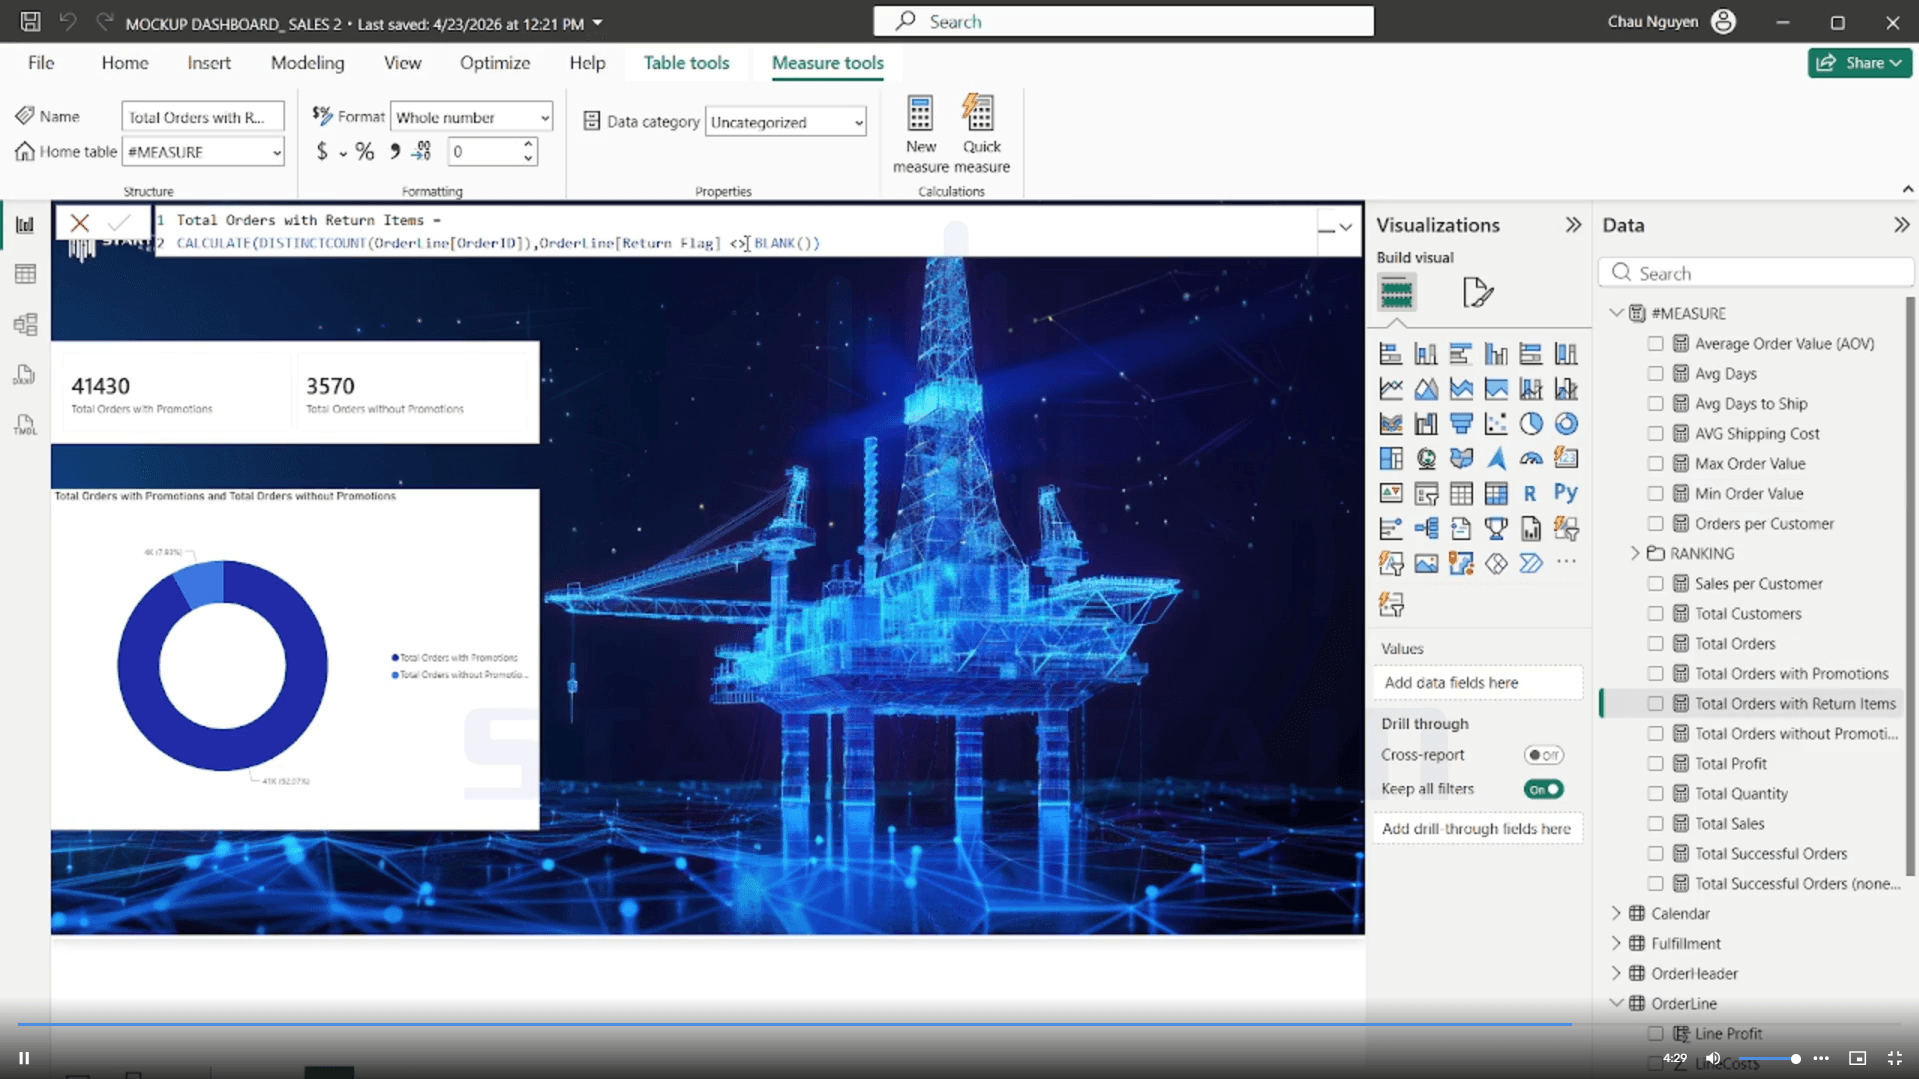Open the Model view in left sidebar
The height and width of the screenshot is (1079, 1919).
click(25, 324)
